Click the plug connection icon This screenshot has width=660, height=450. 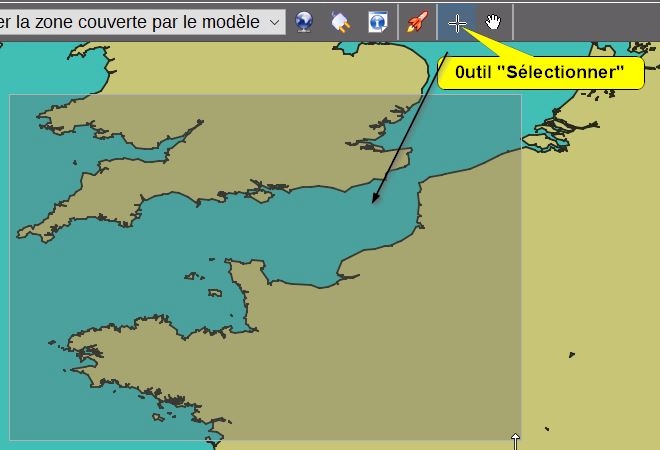click(341, 22)
